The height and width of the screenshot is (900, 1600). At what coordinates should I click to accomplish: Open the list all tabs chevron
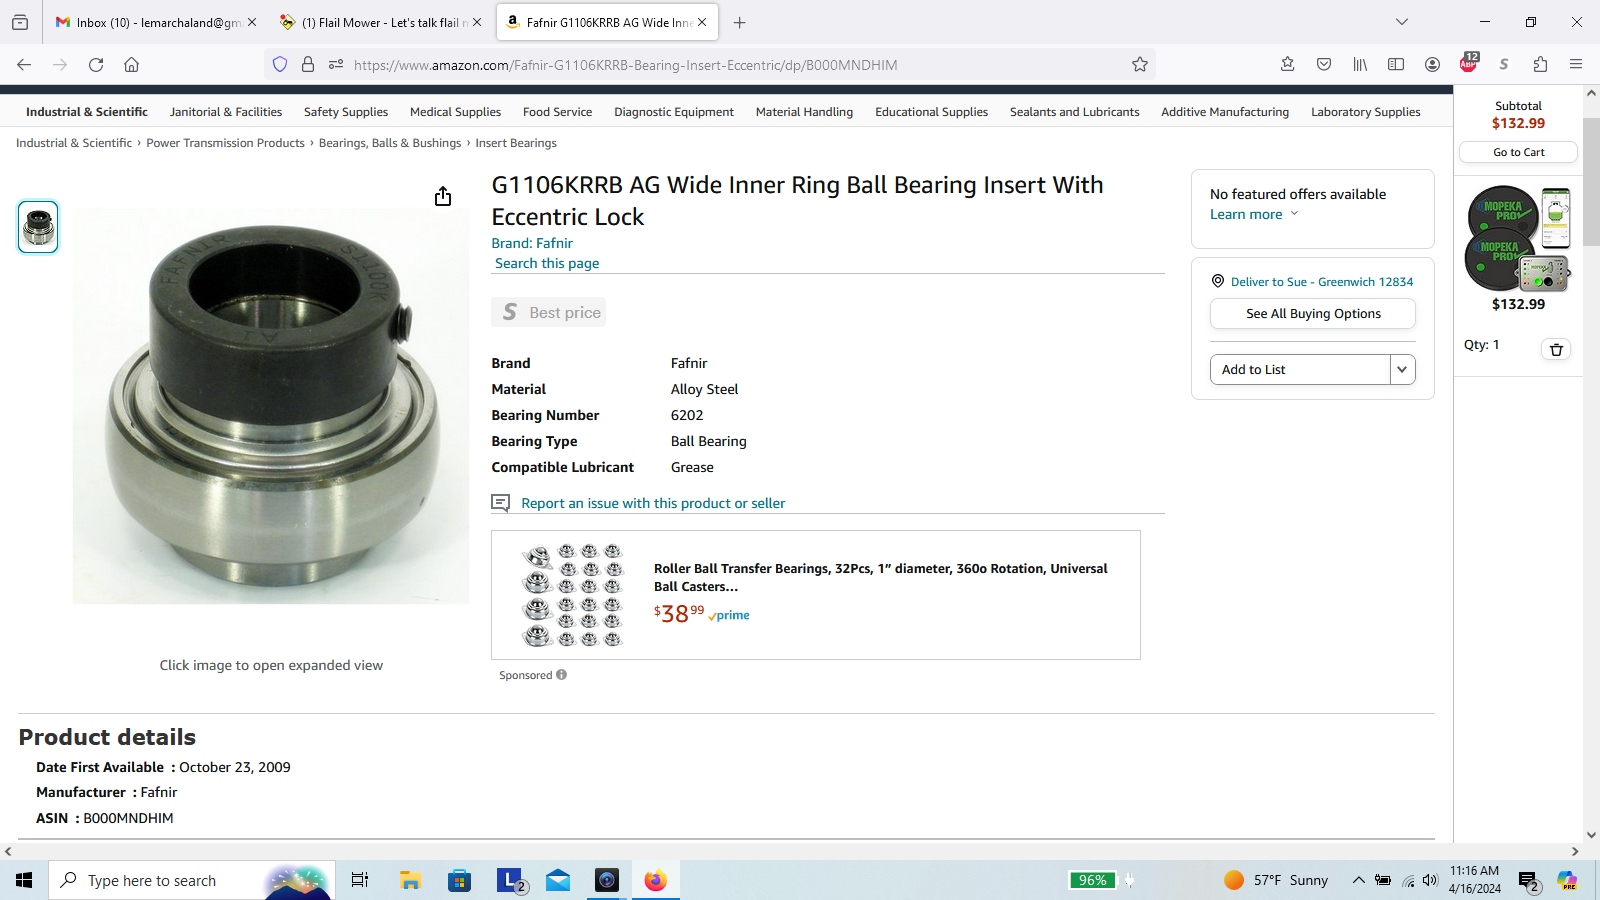click(1402, 22)
